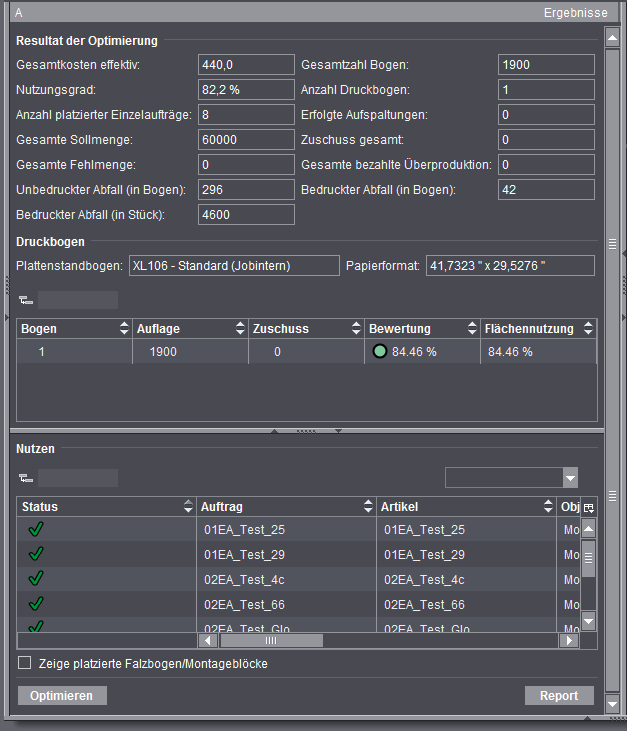The width and height of the screenshot is (627, 731).
Task: Click the Bedruckter Abfall (in Stück) field 4600
Action: 246,214
